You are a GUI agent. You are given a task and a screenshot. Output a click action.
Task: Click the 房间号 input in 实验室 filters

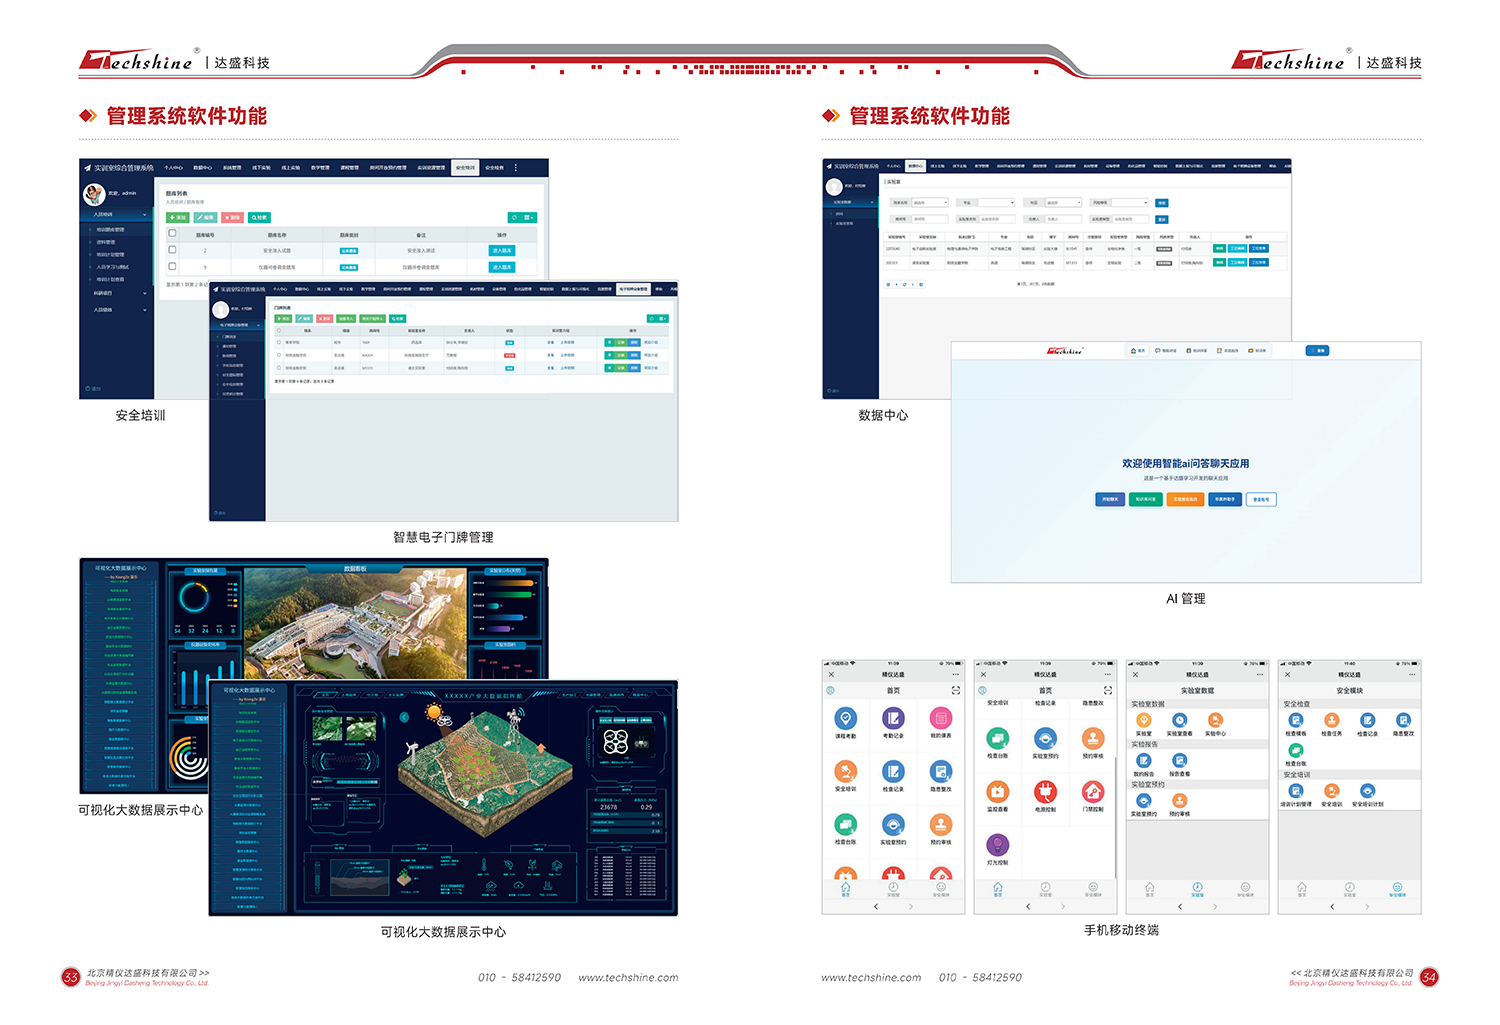930,219
